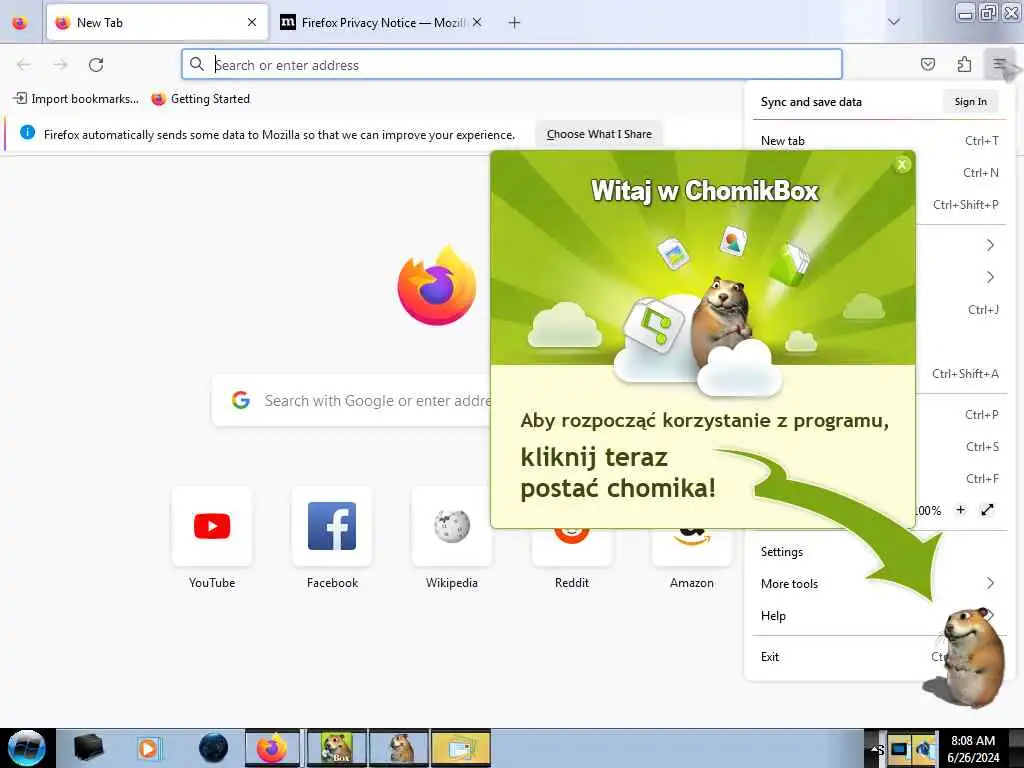
Task: Expand the More tools submenu
Action: (878, 584)
